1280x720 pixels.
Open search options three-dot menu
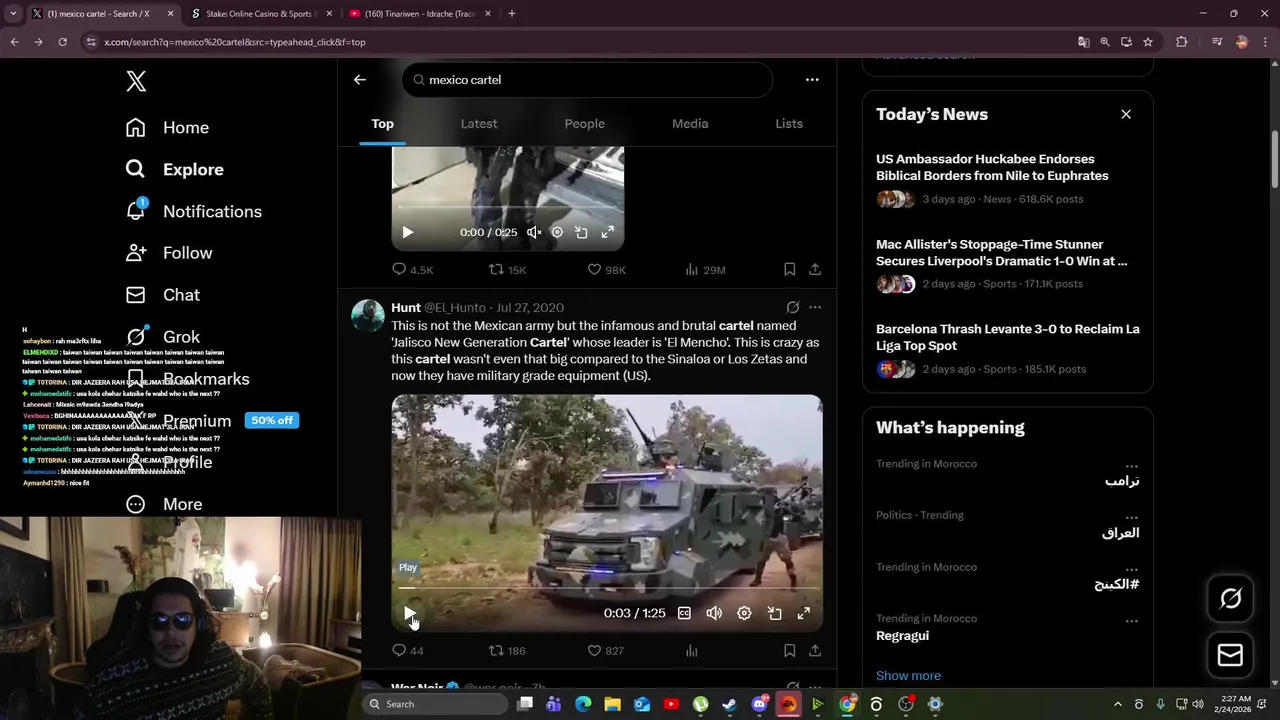point(812,80)
